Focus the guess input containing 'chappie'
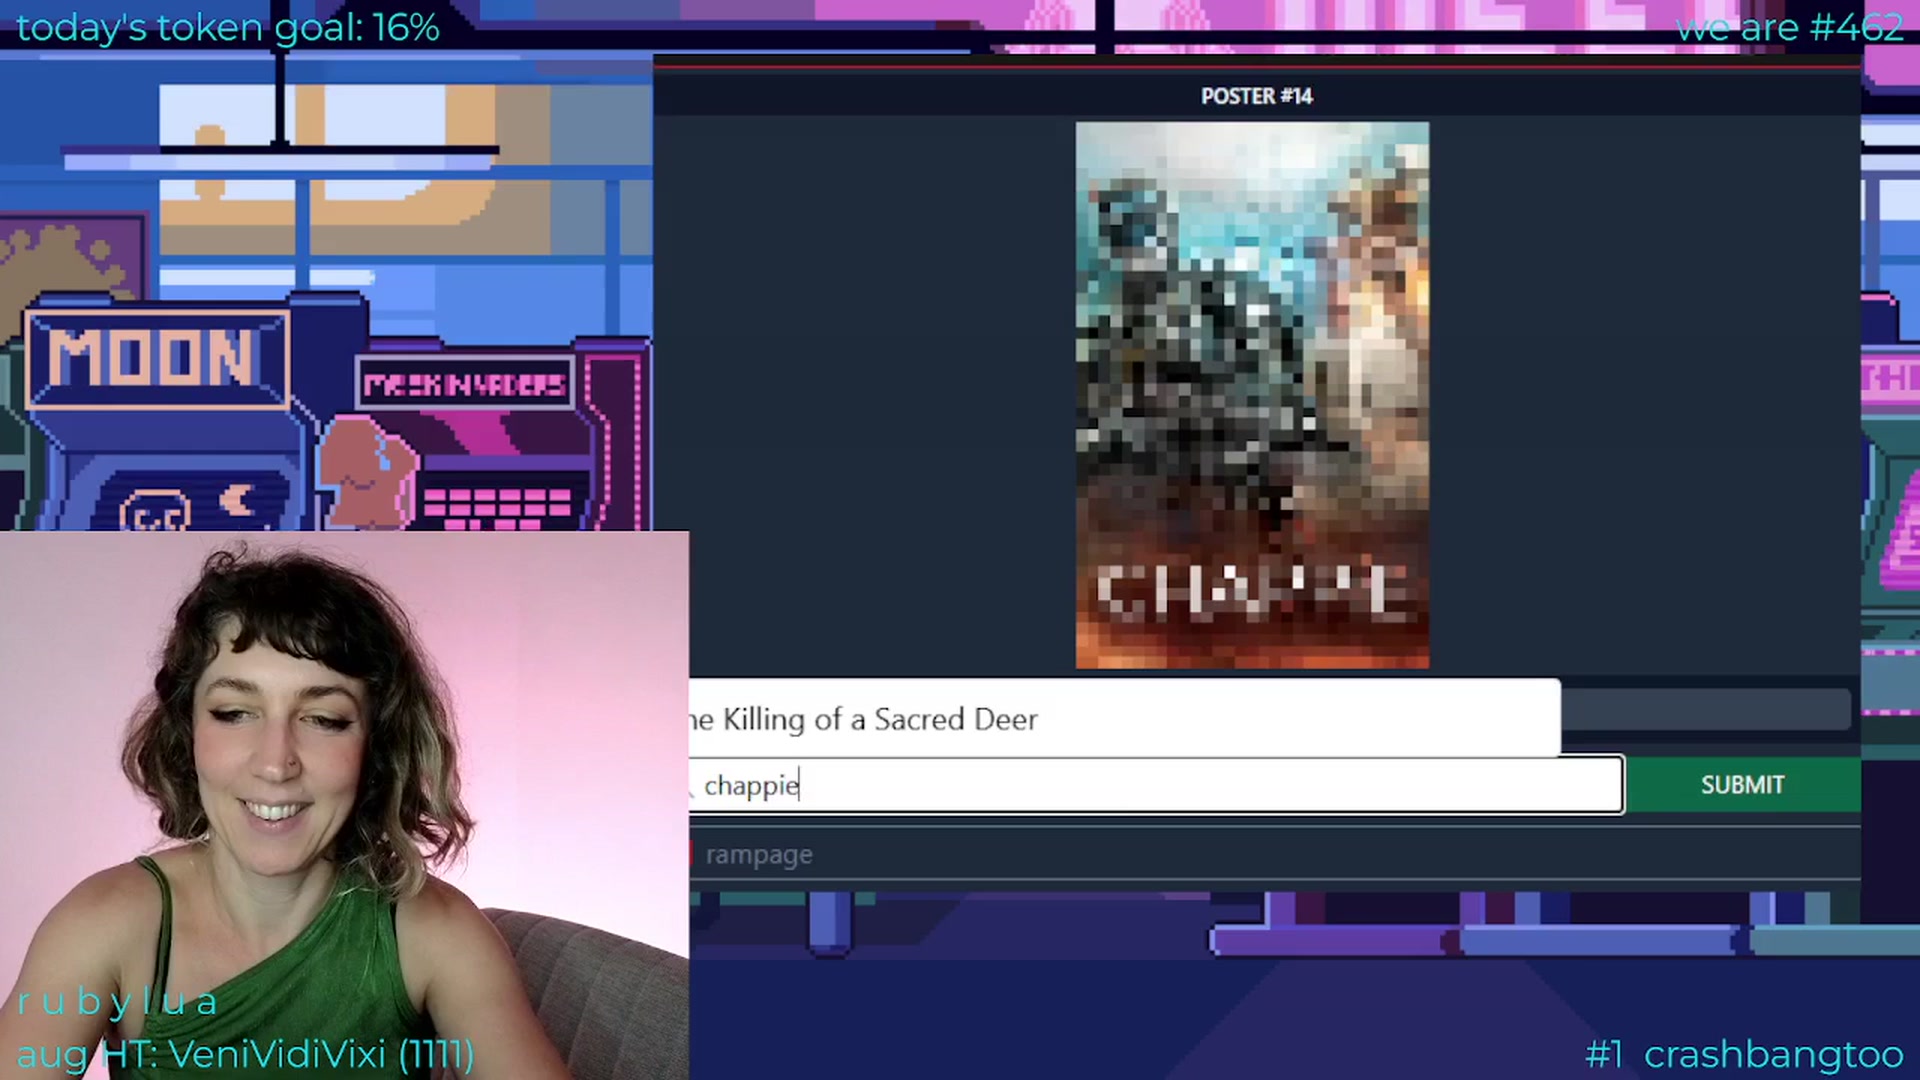Image resolution: width=1920 pixels, height=1080 pixels. point(1156,785)
